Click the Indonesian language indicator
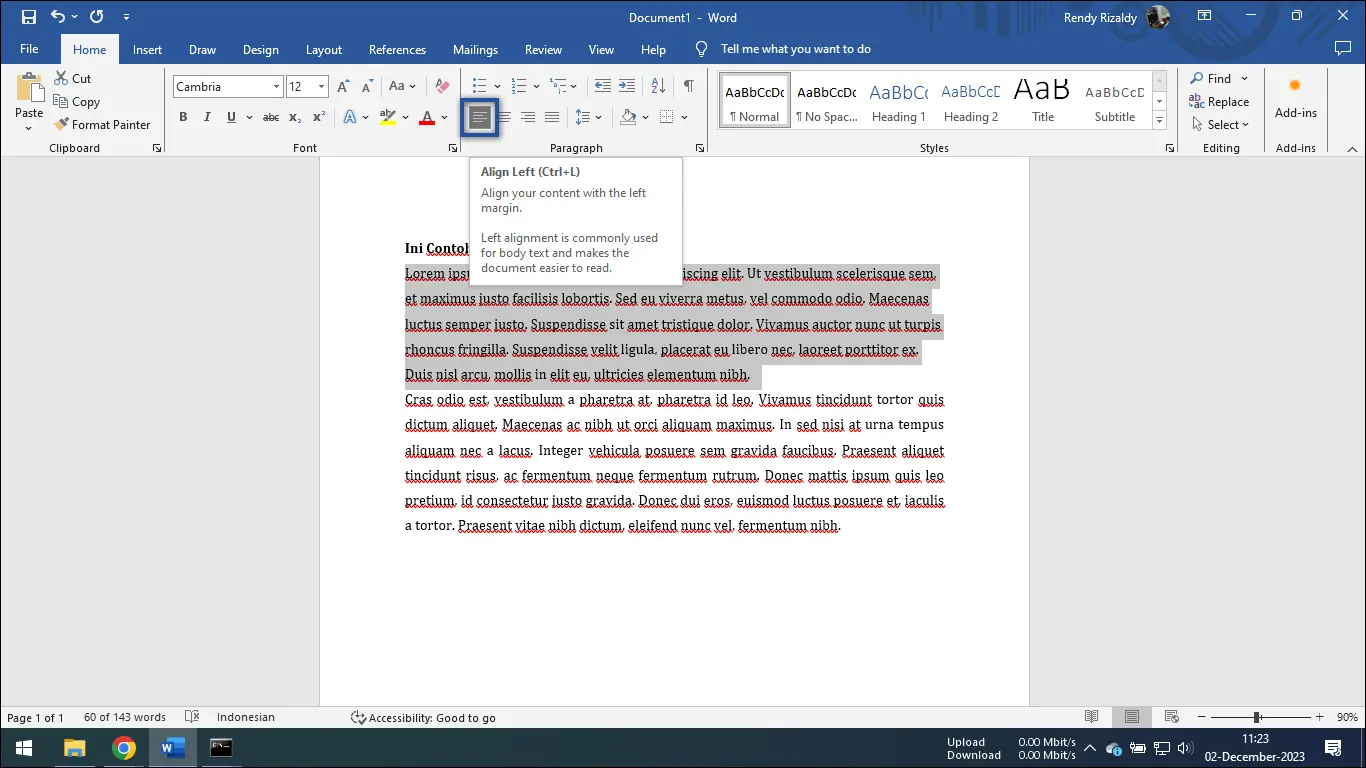The image size is (1366, 768). click(x=243, y=717)
